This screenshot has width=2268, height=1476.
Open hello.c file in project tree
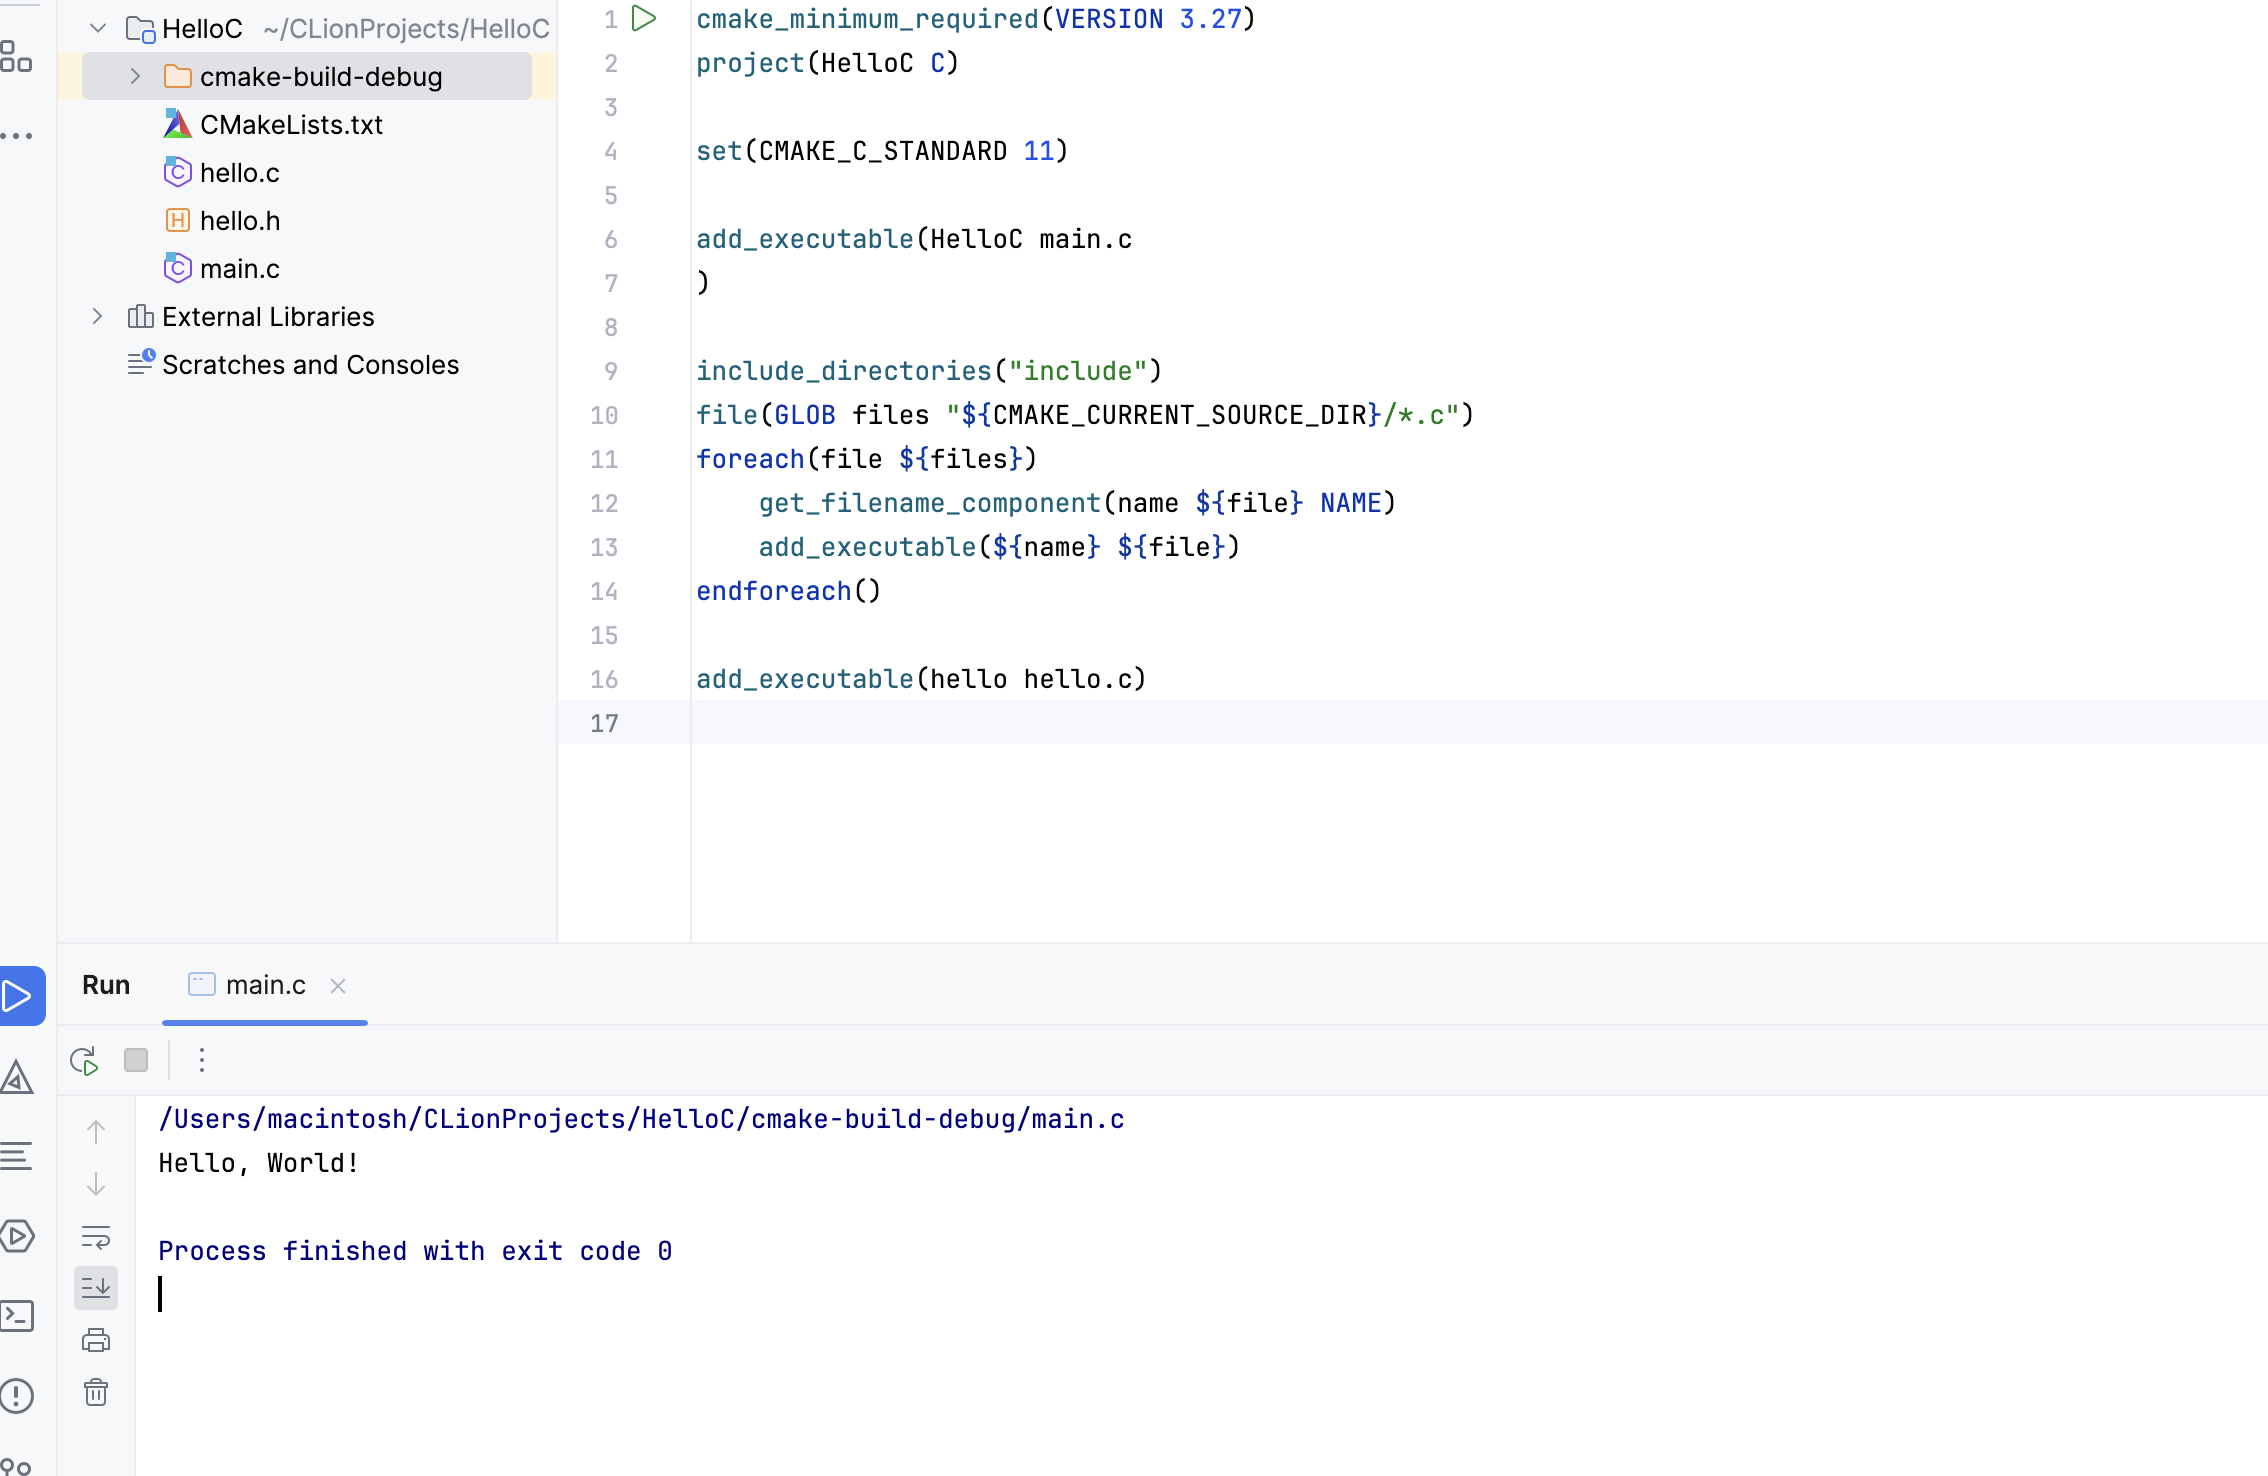(239, 172)
